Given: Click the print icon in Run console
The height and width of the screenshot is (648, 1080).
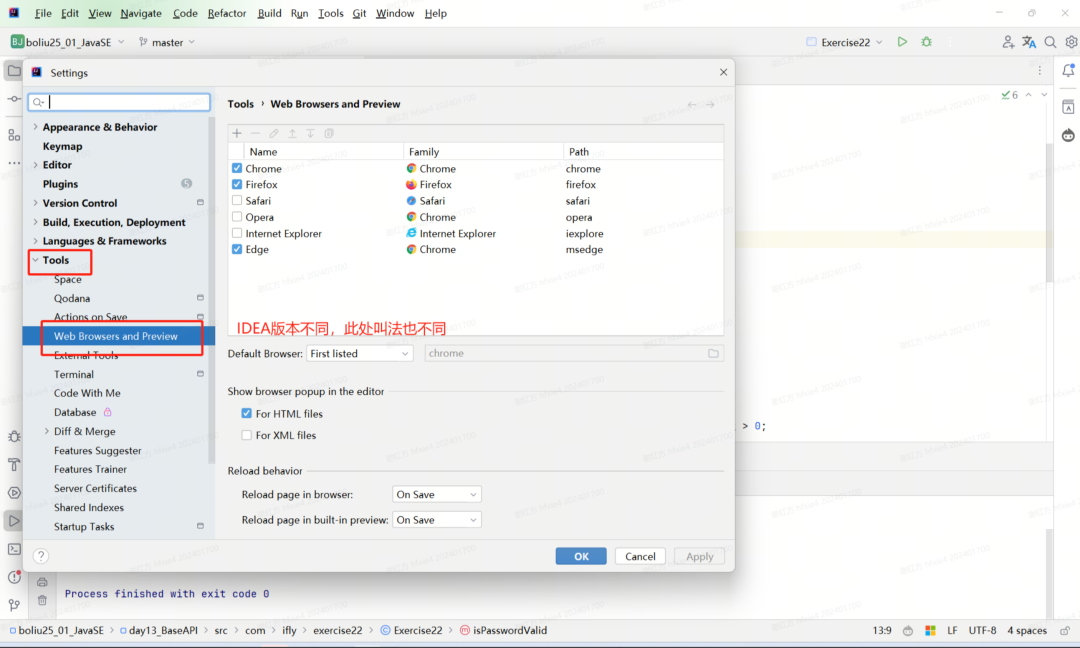Looking at the screenshot, I should (42, 582).
